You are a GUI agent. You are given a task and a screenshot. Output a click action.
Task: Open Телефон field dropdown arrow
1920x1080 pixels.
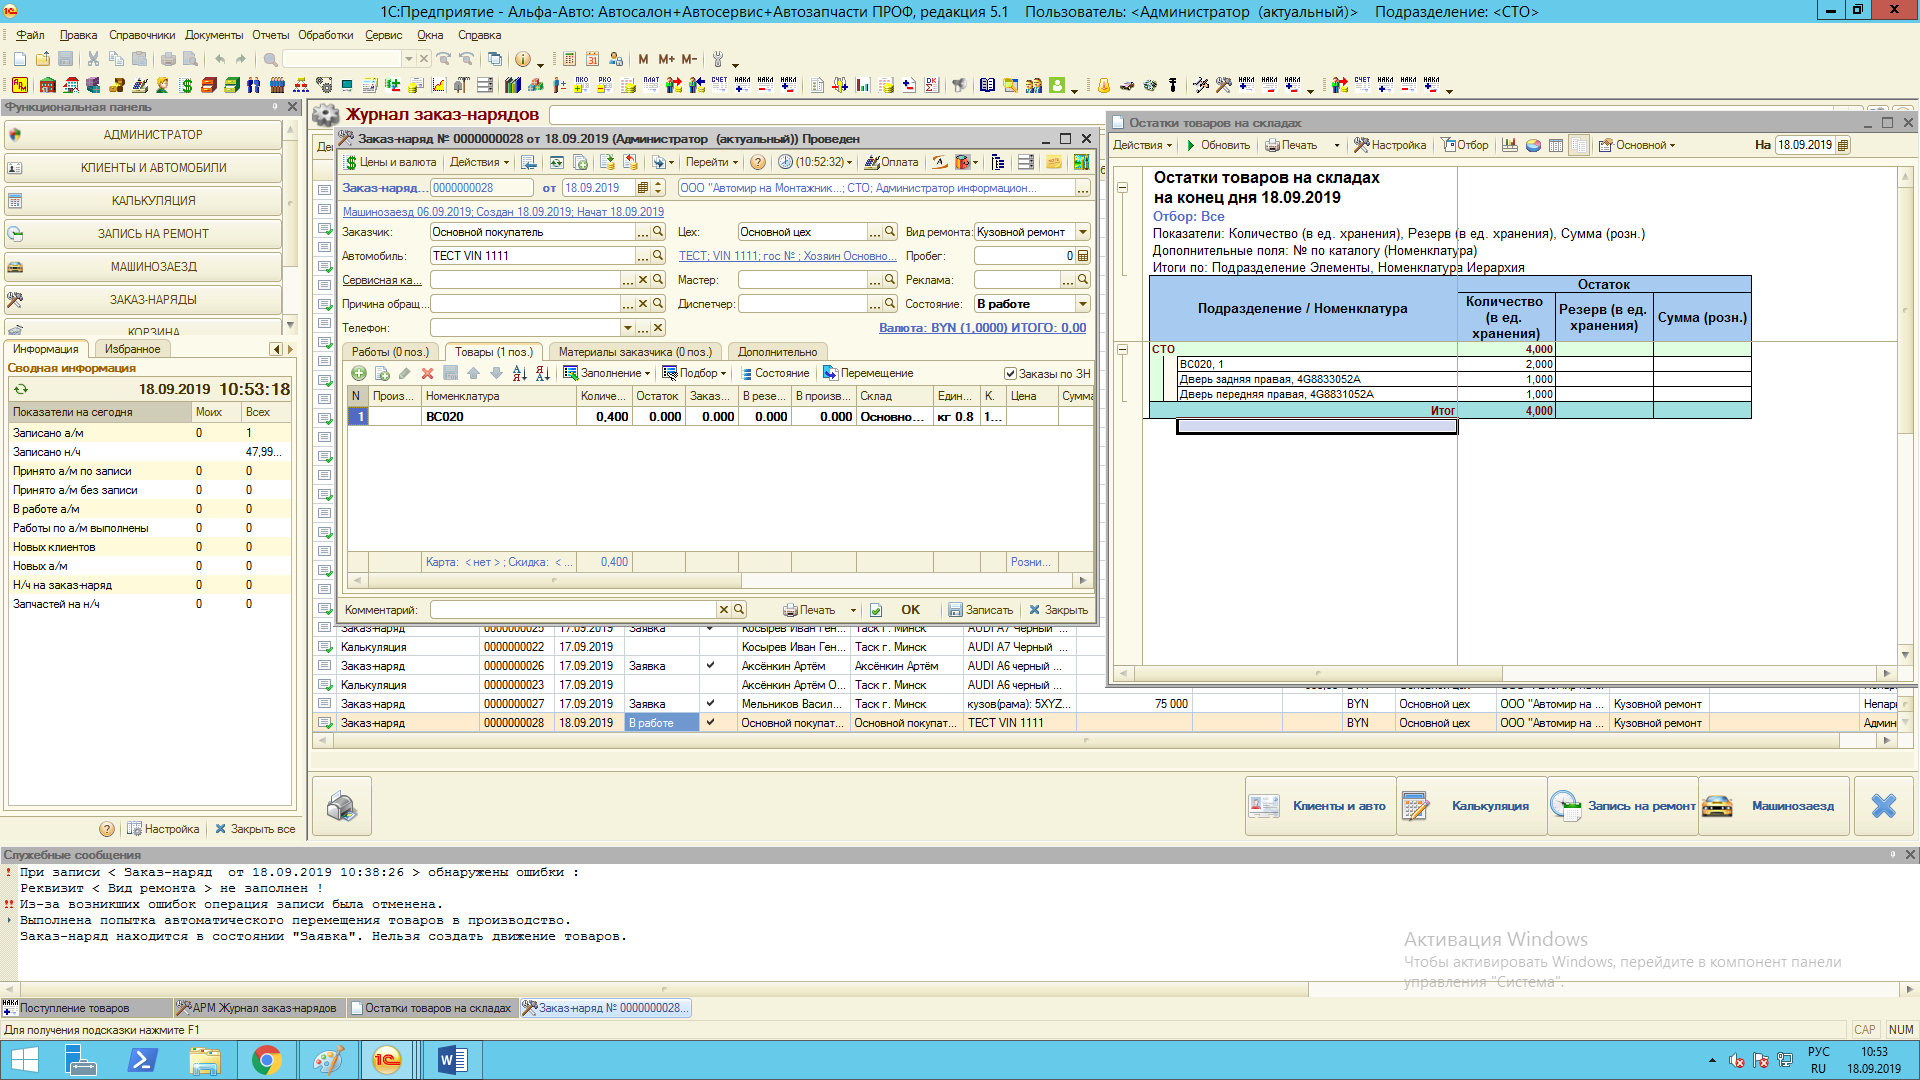(628, 327)
